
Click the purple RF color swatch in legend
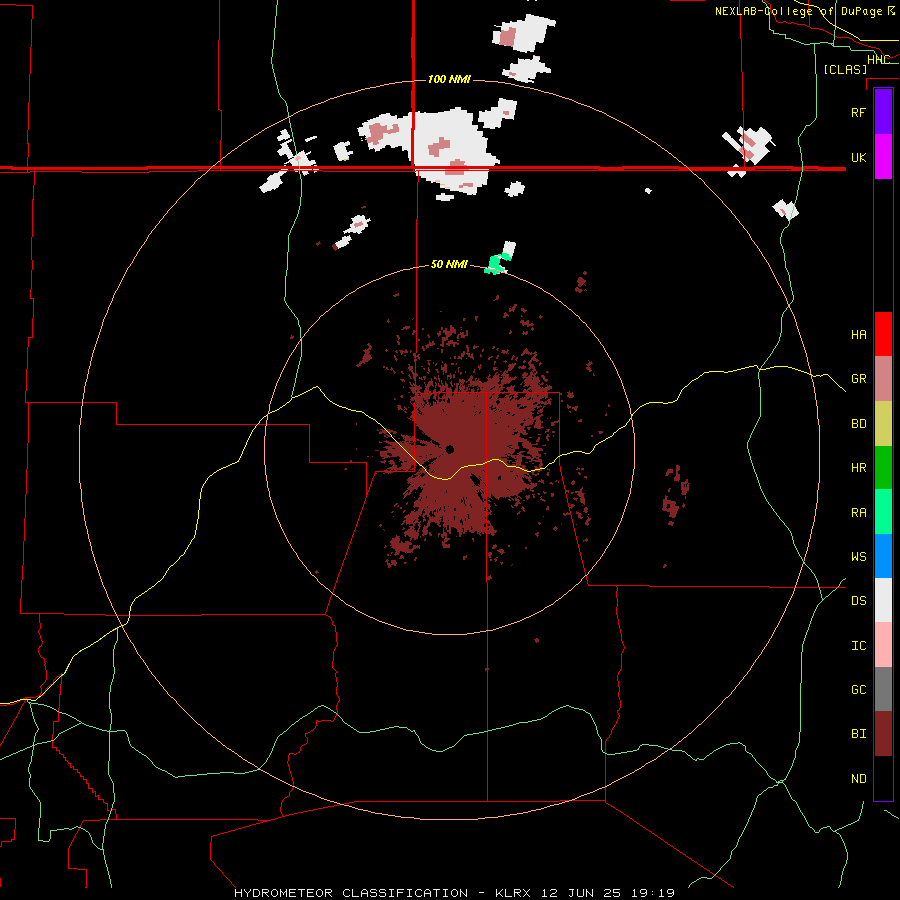click(883, 112)
